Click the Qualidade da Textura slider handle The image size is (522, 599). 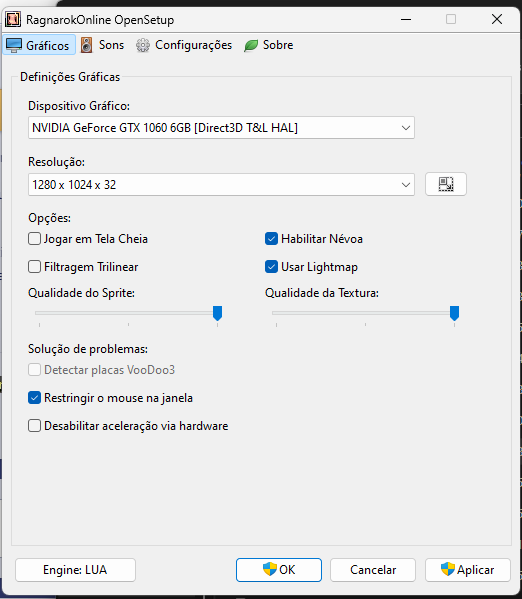point(454,313)
